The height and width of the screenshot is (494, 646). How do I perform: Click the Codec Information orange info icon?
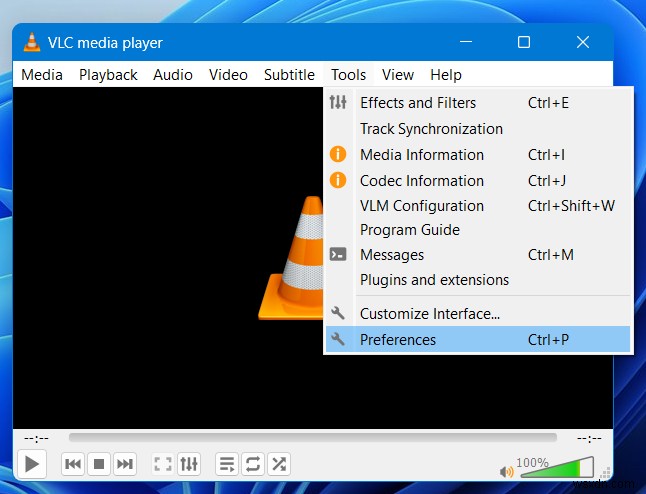click(338, 180)
